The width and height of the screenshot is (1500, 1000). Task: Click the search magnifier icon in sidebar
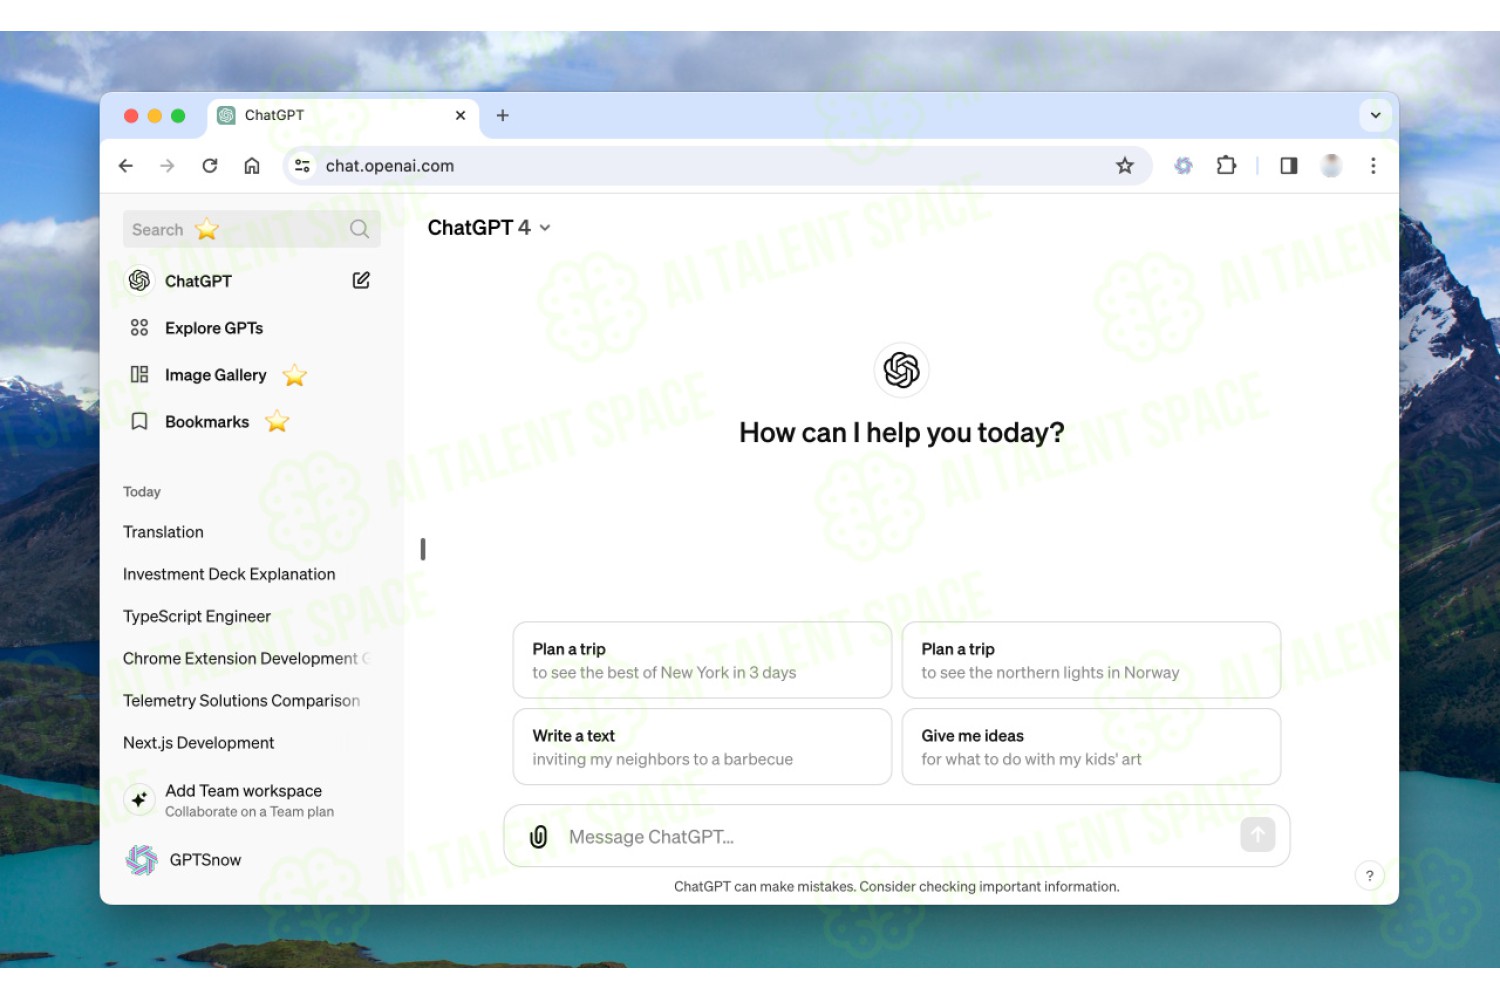(359, 229)
